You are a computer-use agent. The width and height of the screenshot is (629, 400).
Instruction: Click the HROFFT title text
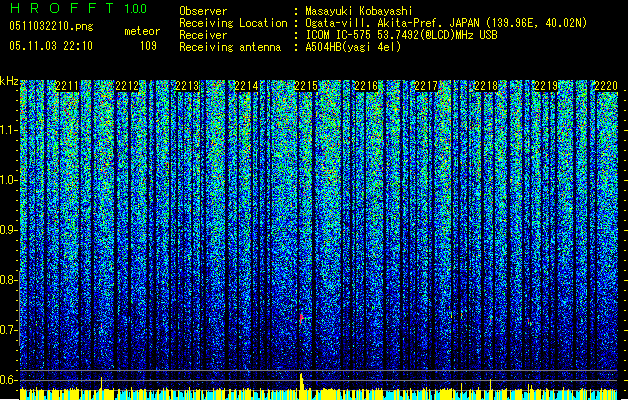click(61, 8)
